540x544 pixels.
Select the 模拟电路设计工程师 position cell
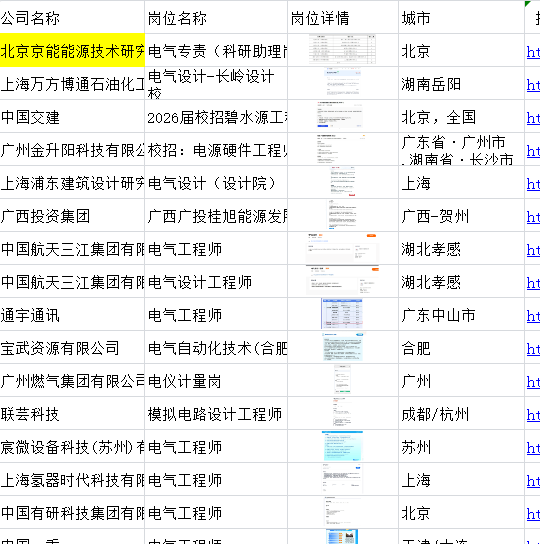tap(216, 413)
